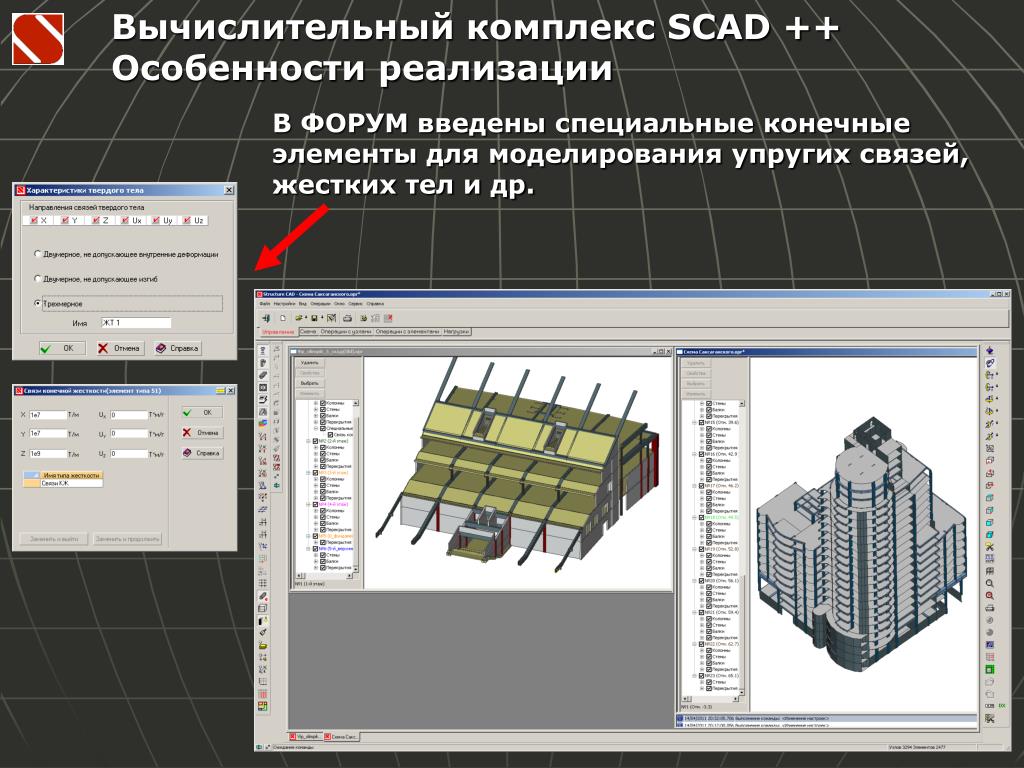
Task: Collapse the NR15 (Отм. 39.6) tree node
Action: pos(696,423)
